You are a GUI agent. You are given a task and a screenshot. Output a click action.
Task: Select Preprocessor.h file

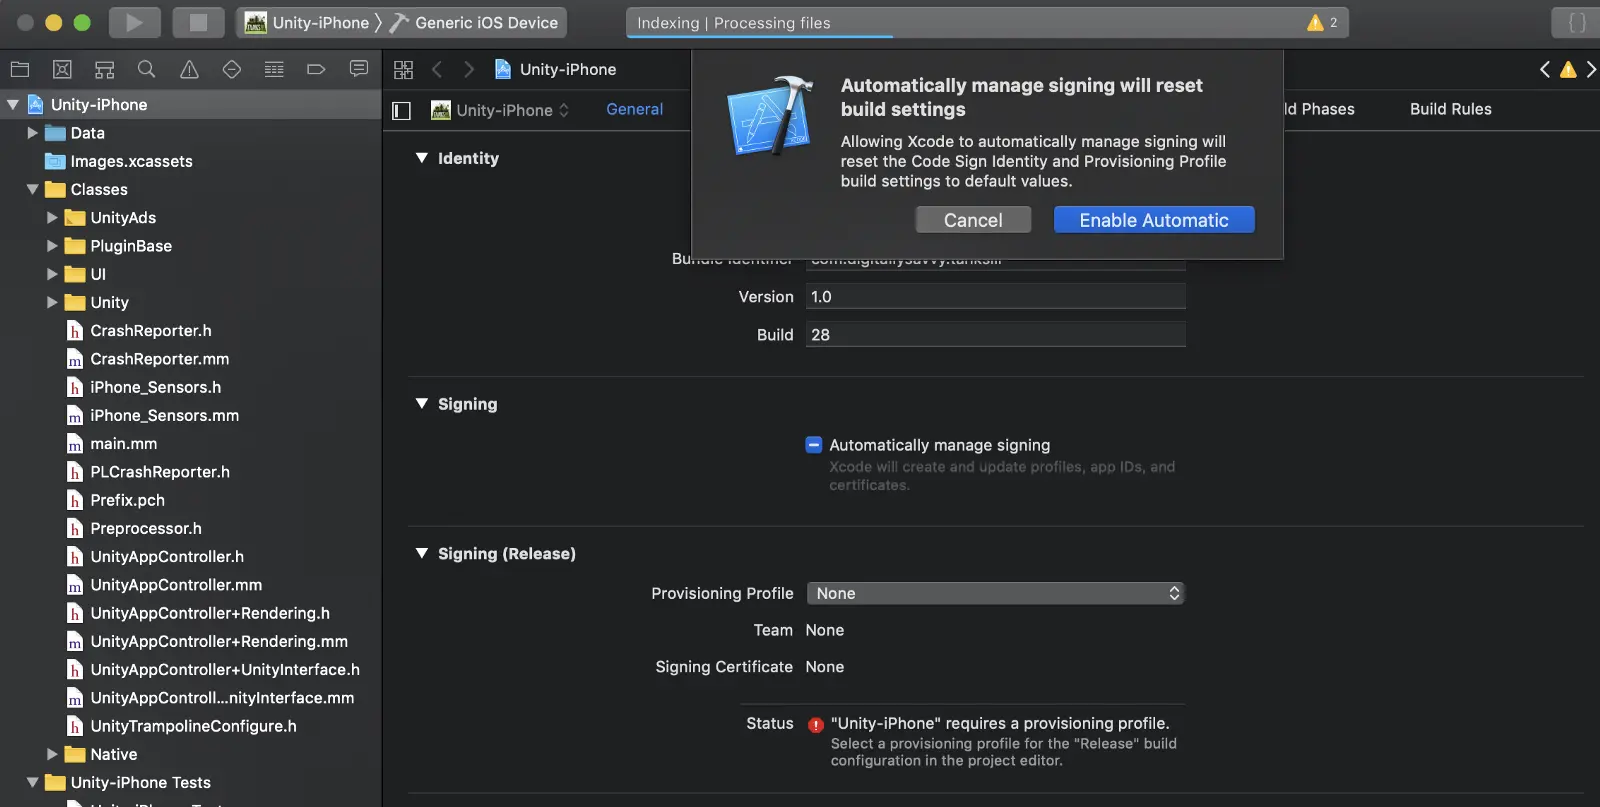[x=145, y=528]
